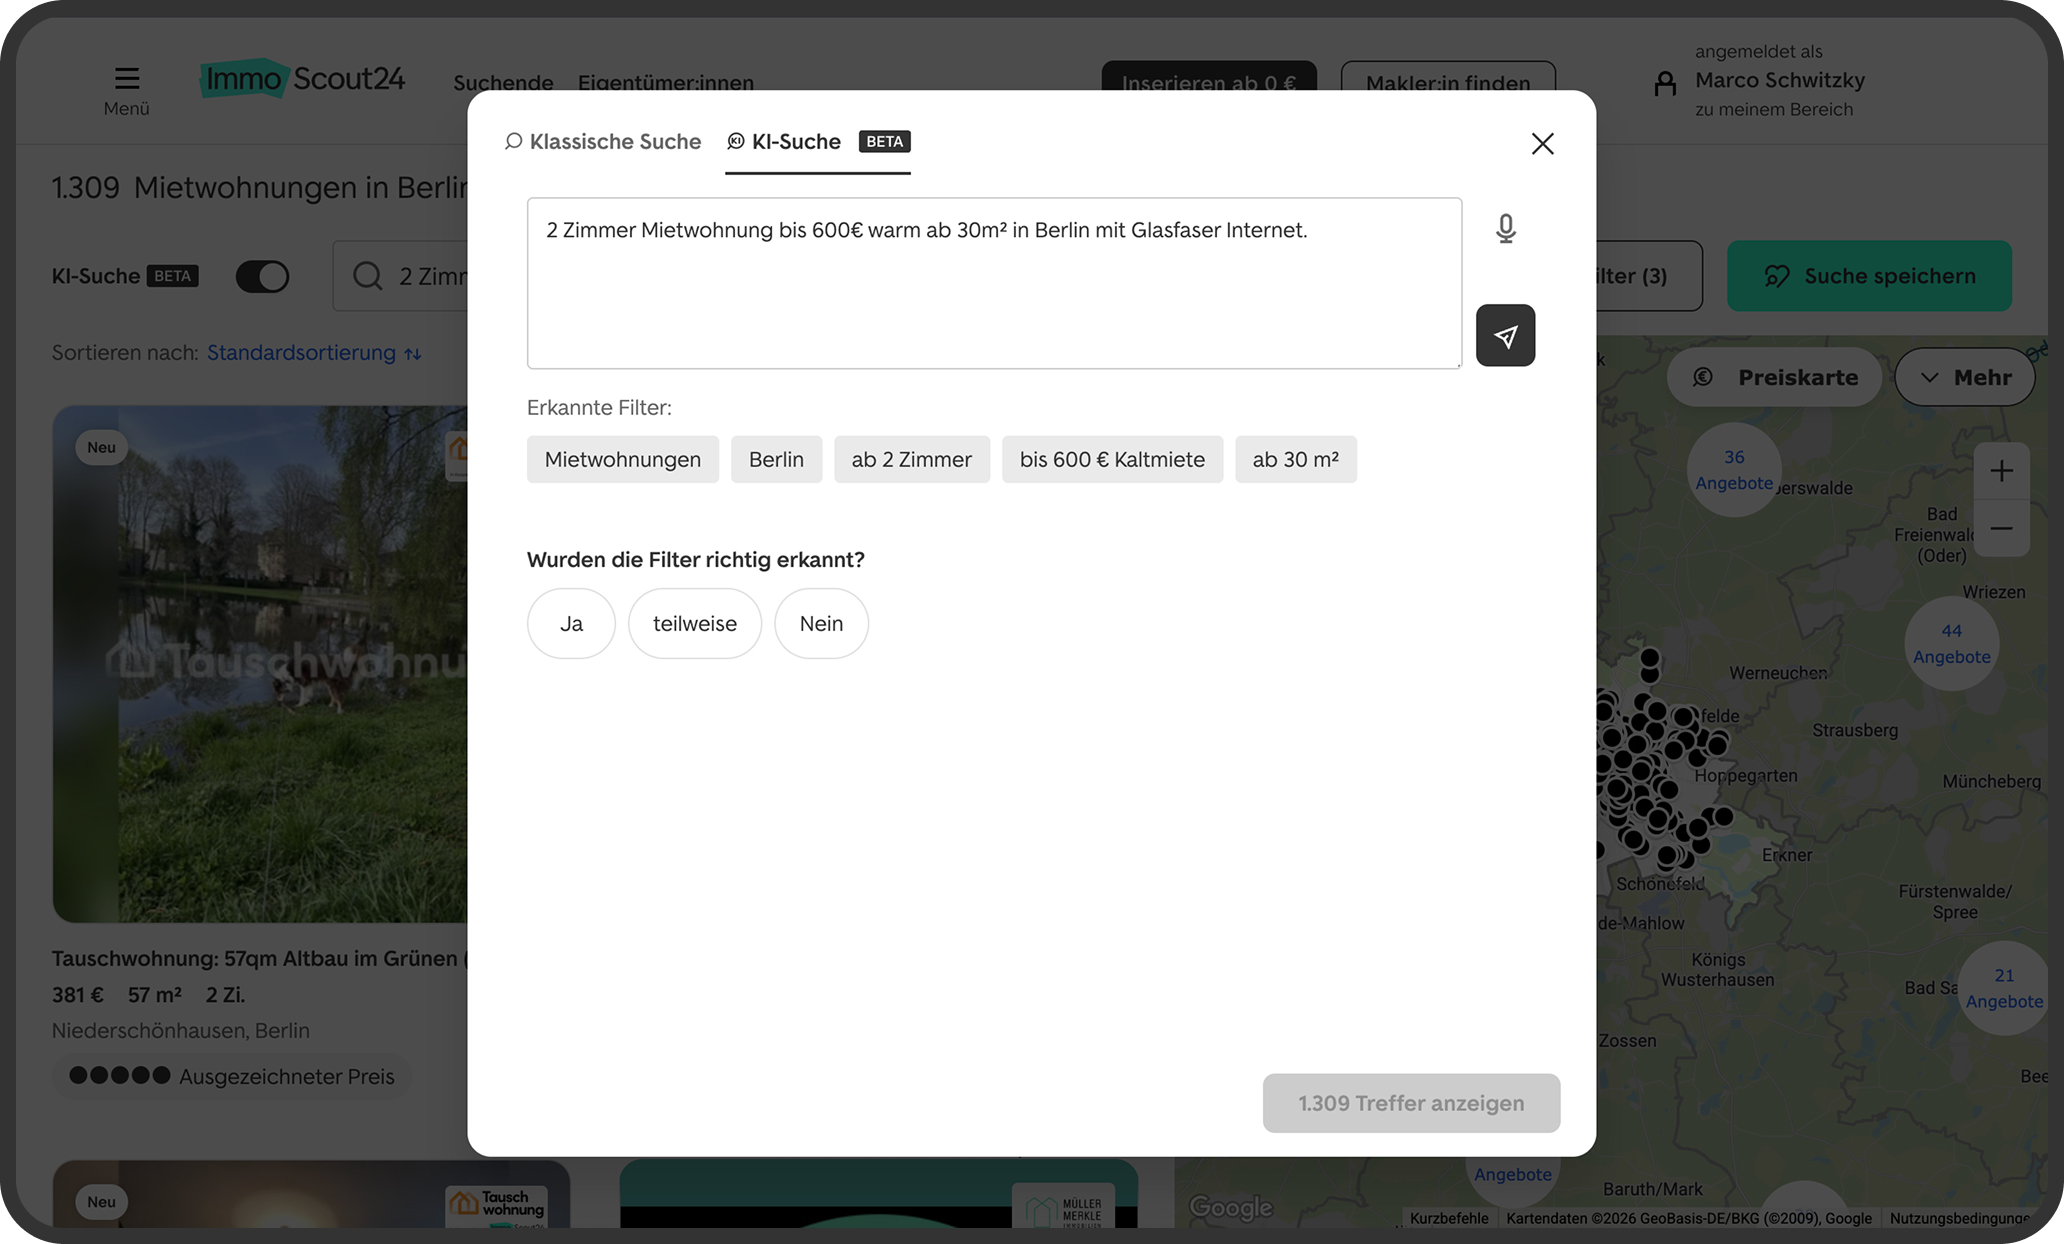Click the magnifier icon in the search bar
This screenshot has height=1244, width=2064.
click(367, 276)
